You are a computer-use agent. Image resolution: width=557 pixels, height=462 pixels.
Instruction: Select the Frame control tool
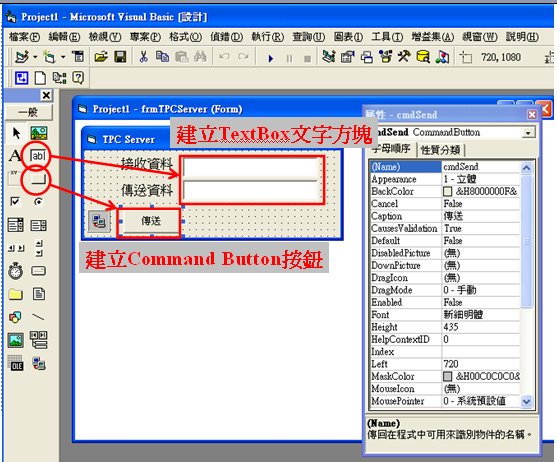15,178
